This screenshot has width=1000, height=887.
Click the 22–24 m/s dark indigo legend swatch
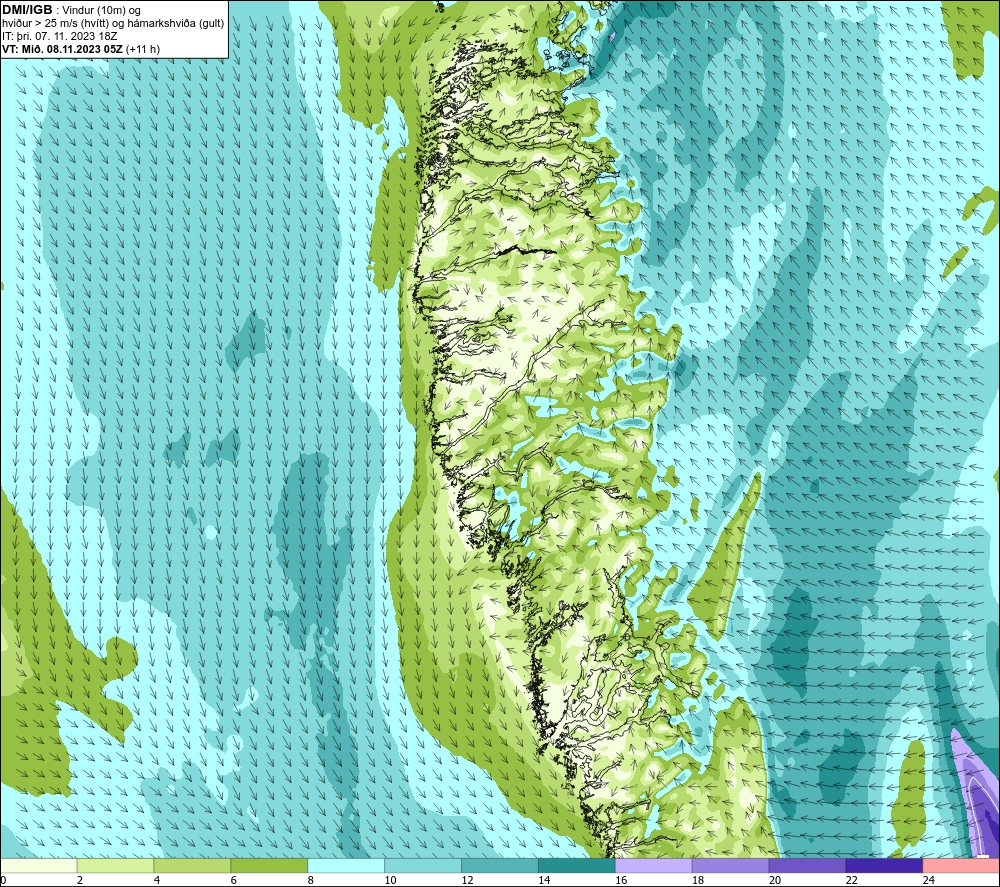[884, 865]
